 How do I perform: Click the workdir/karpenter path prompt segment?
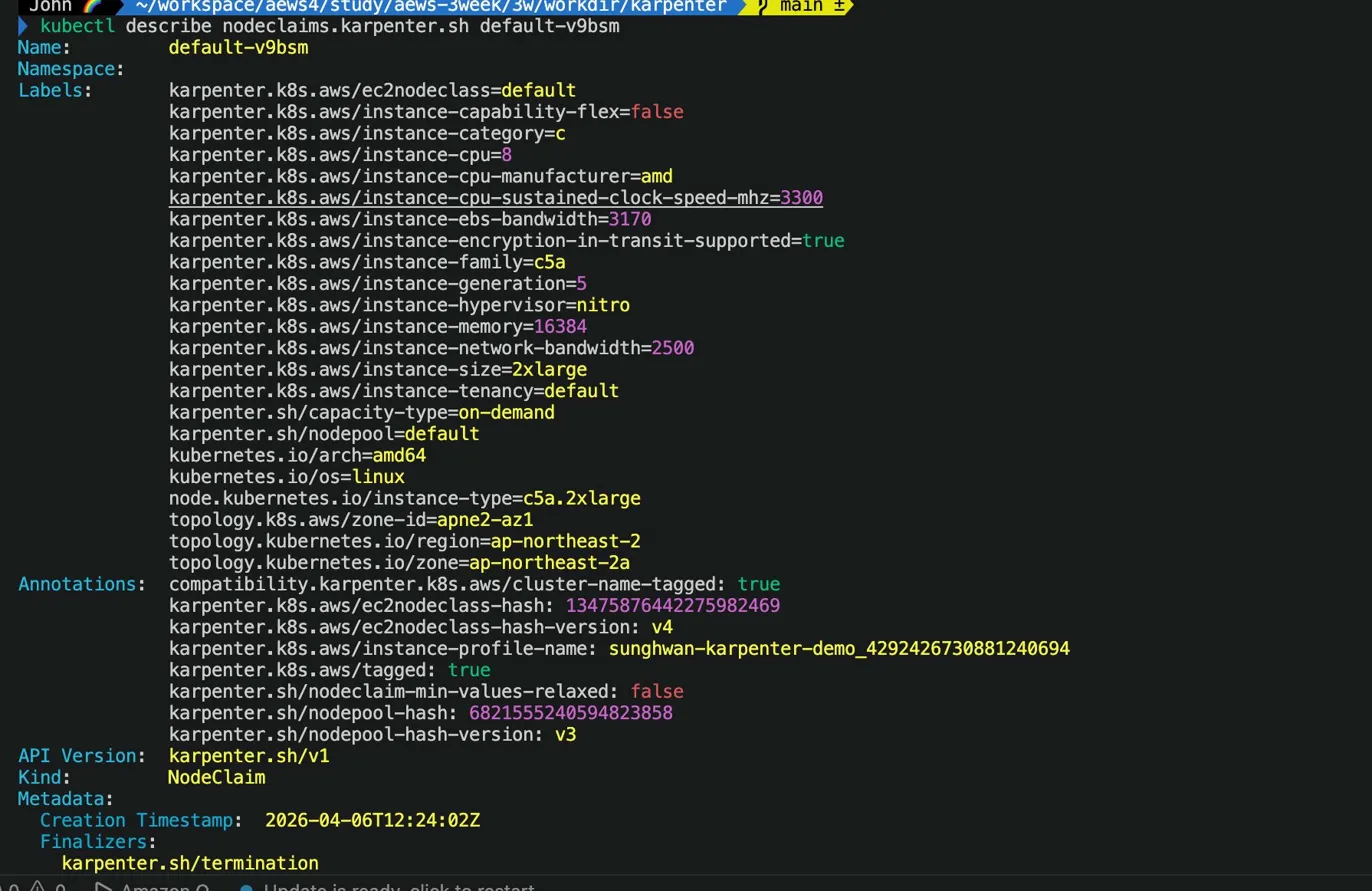point(432,6)
